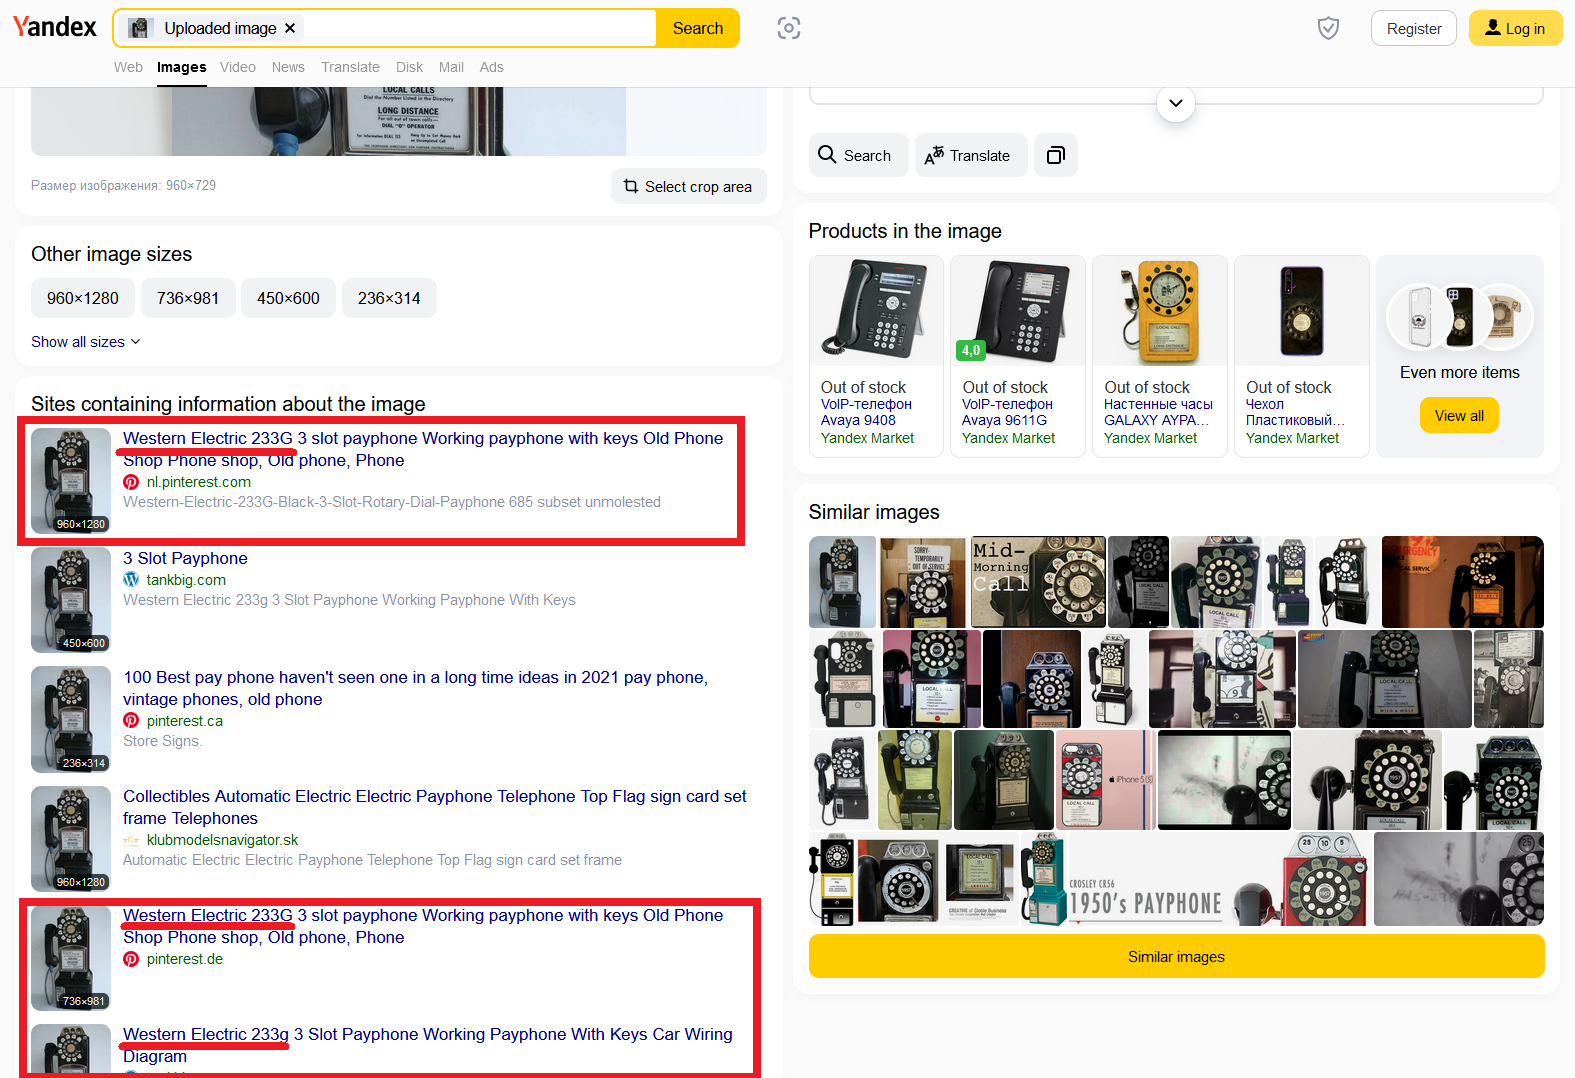The height and width of the screenshot is (1078, 1575).
Task: Open the GALAXY wall clock product
Action: (x=1160, y=356)
